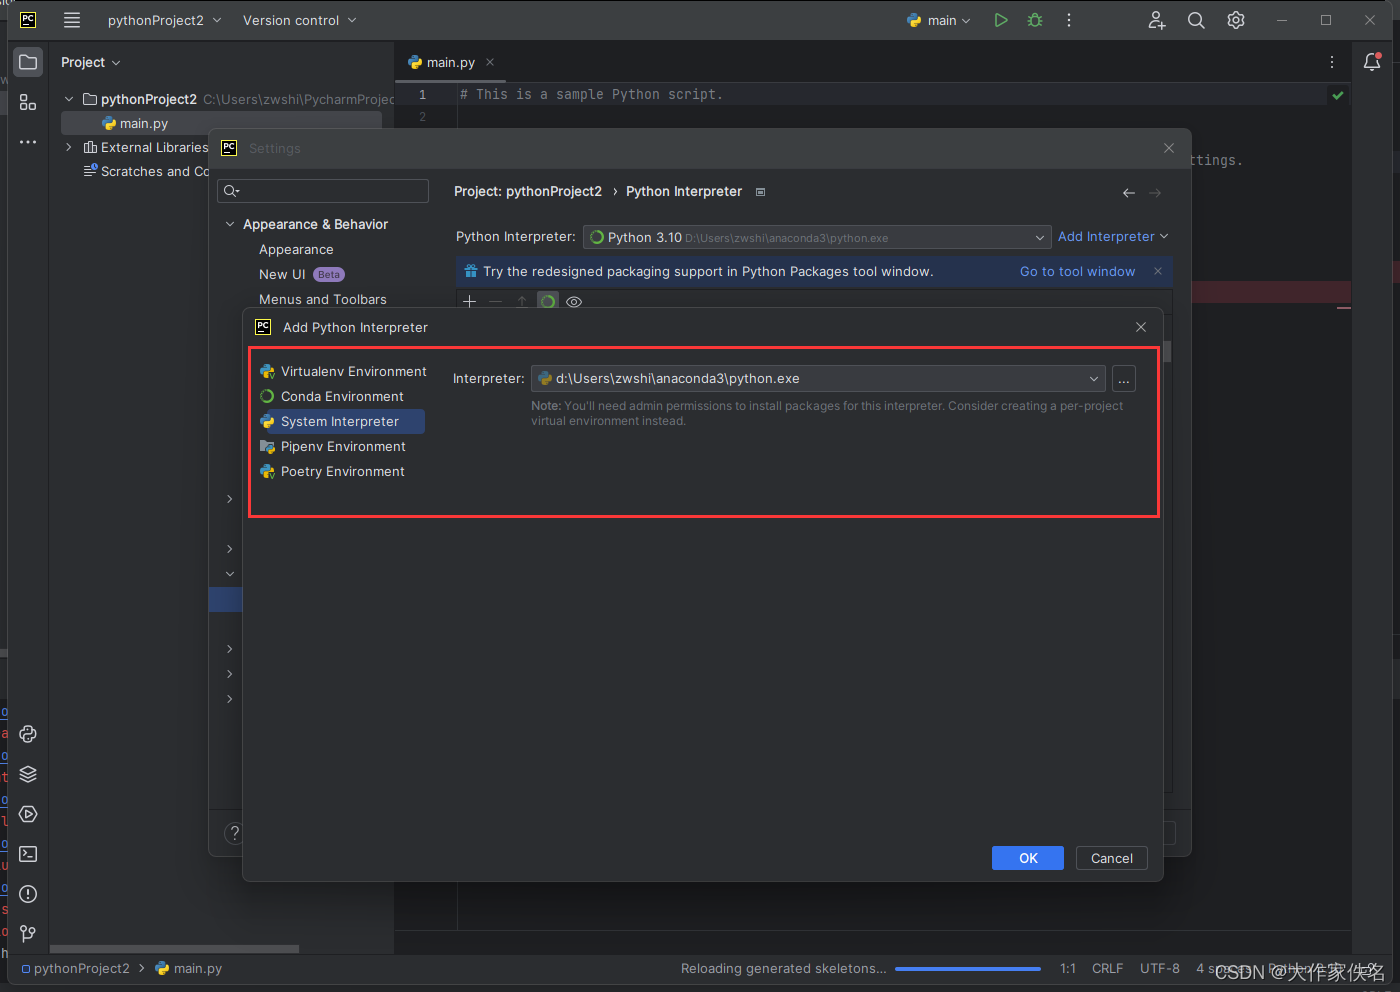
Task: Close the main.py editor tab
Action: [x=490, y=62]
